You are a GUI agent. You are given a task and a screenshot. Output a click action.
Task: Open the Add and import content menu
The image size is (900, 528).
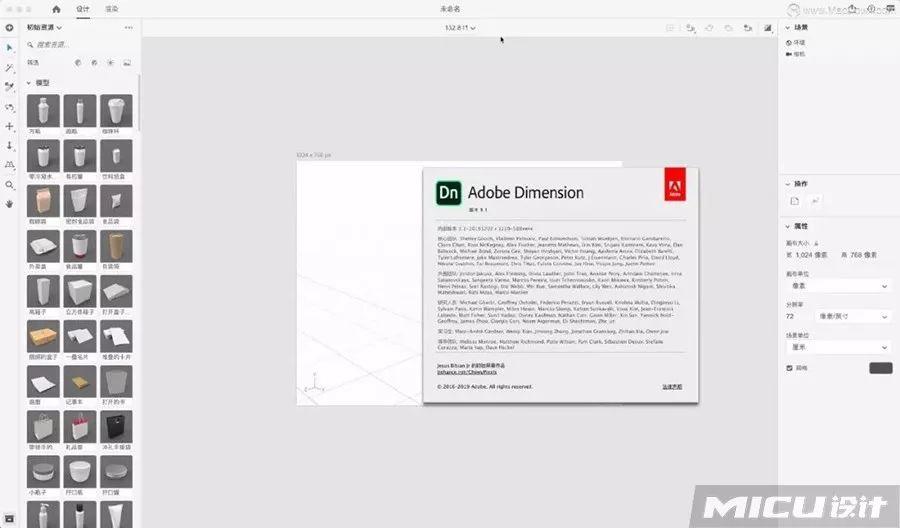[x=9, y=28]
